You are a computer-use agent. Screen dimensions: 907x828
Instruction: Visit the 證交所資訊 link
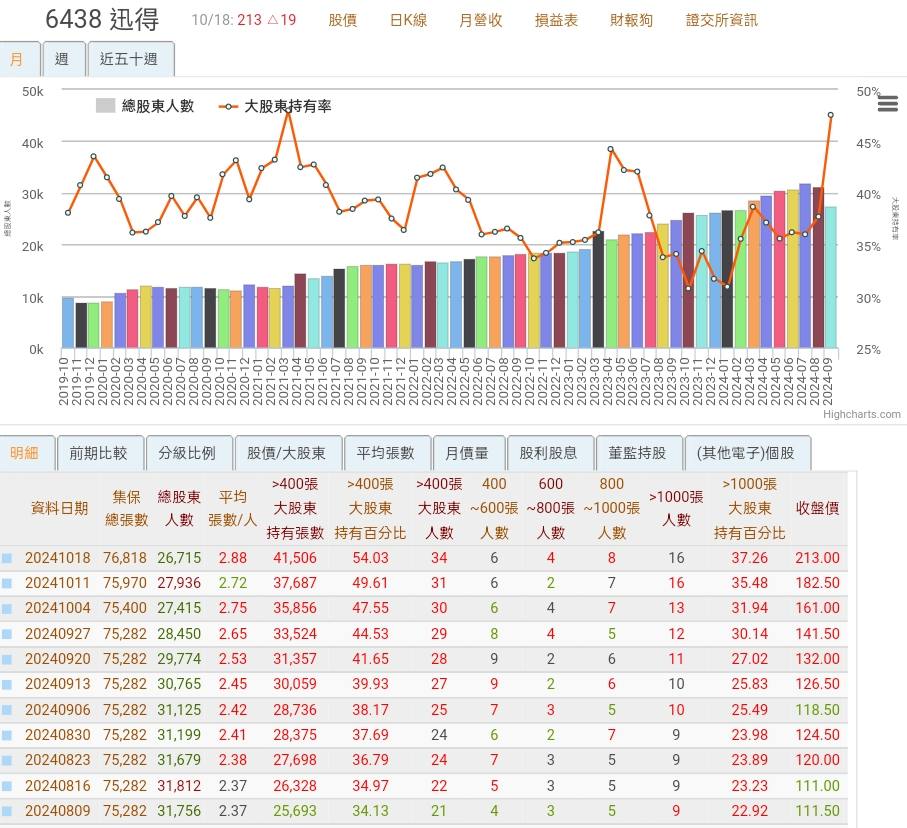click(x=721, y=20)
